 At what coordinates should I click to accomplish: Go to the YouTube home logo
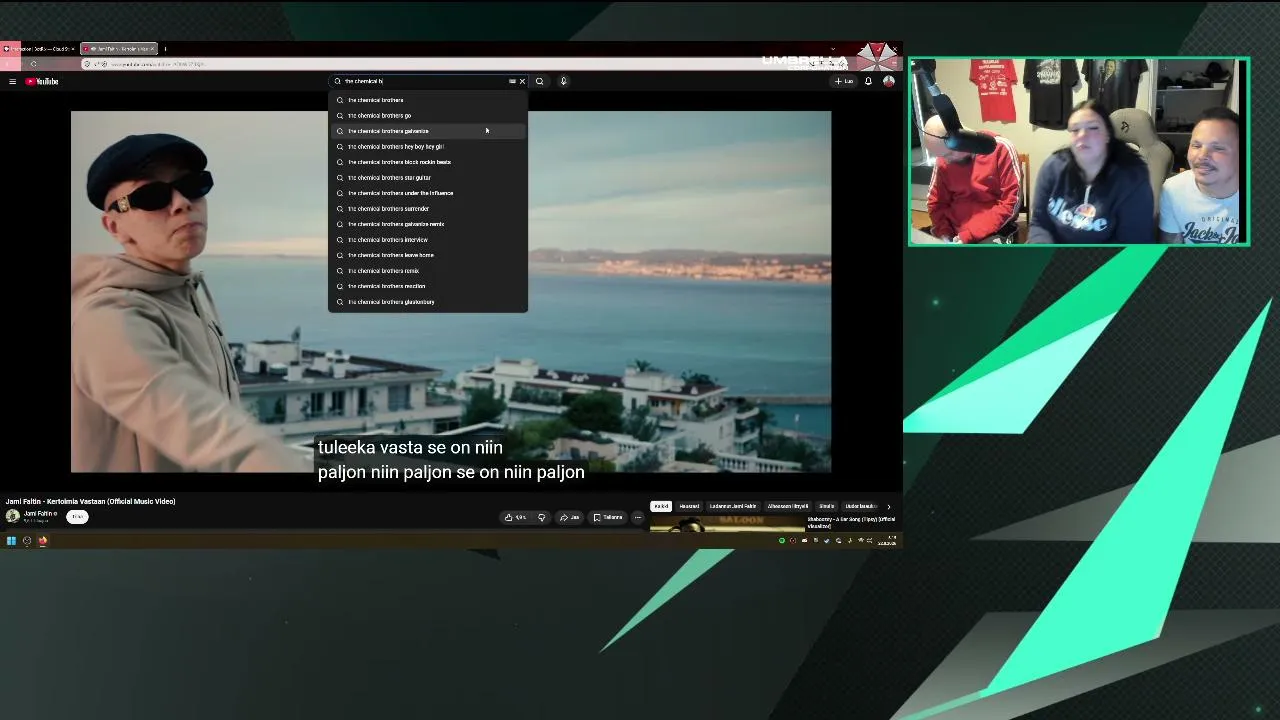coord(42,81)
